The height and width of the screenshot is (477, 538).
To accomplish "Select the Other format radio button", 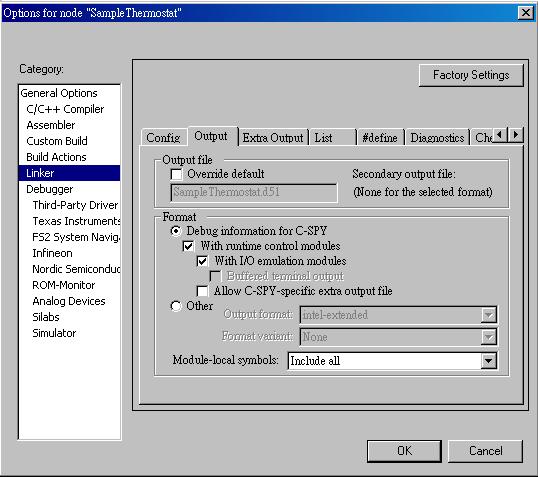I will 176,306.
